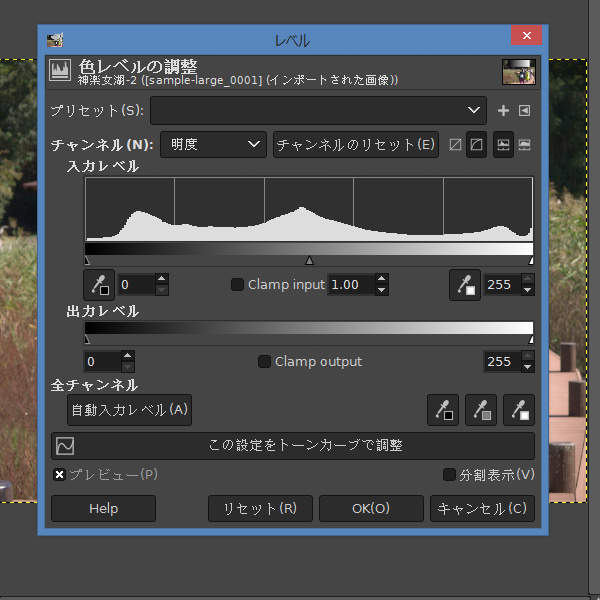Decrease the input low level value
The image size is (600, 600).
pos(162,290)
